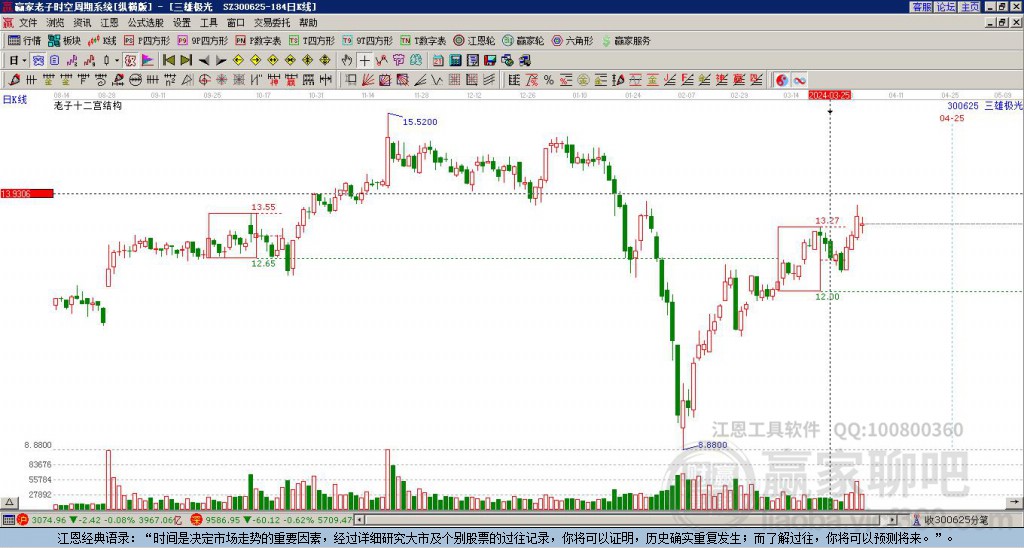Open the 六角形 hexagon tool
This screenshot has width=1024, height=548.
point(572,40)
